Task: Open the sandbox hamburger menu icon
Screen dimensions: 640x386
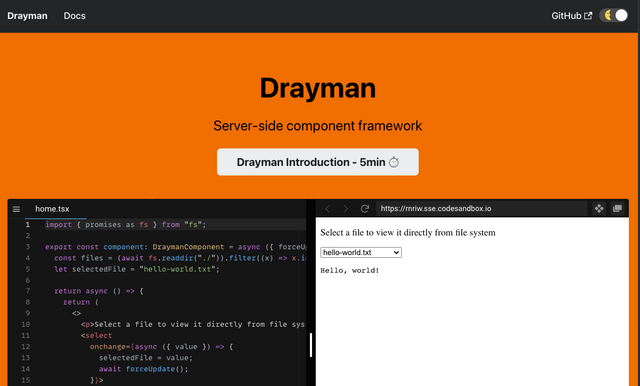Action: pyautogui.click(x=16, y=209)
